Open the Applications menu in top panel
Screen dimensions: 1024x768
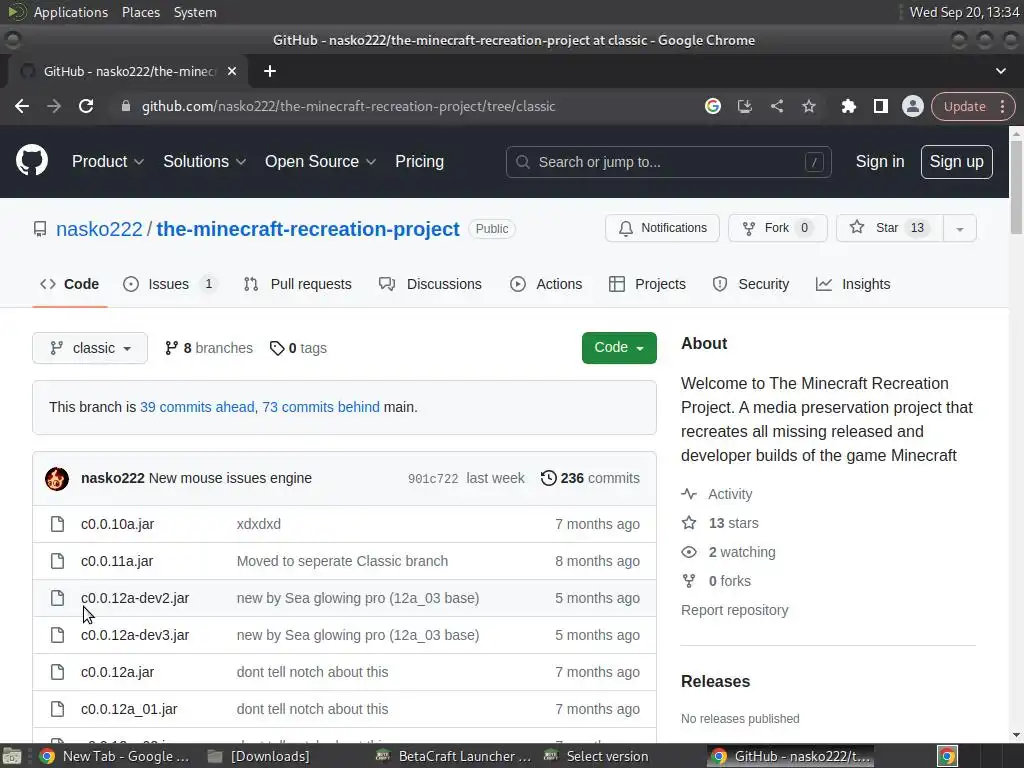pos(71,12)
